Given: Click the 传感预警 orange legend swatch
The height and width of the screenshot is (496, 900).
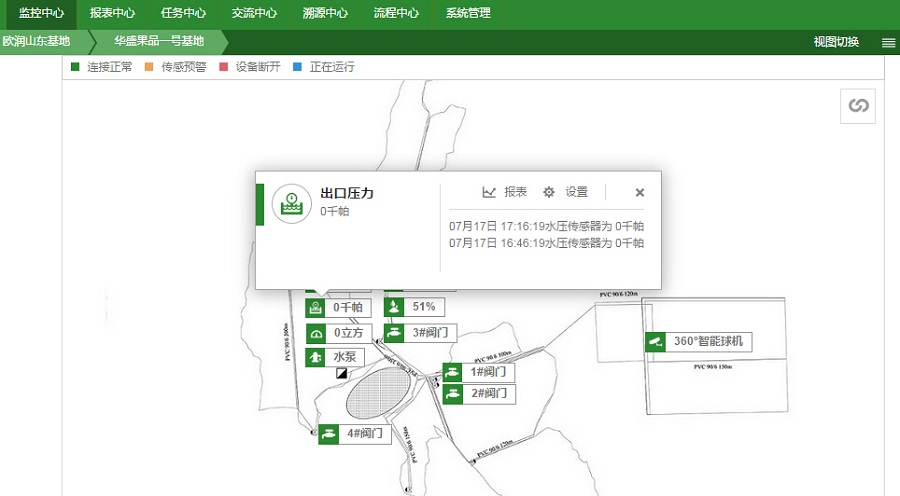Looking at the screenshot, I should (x=150, y=67).
